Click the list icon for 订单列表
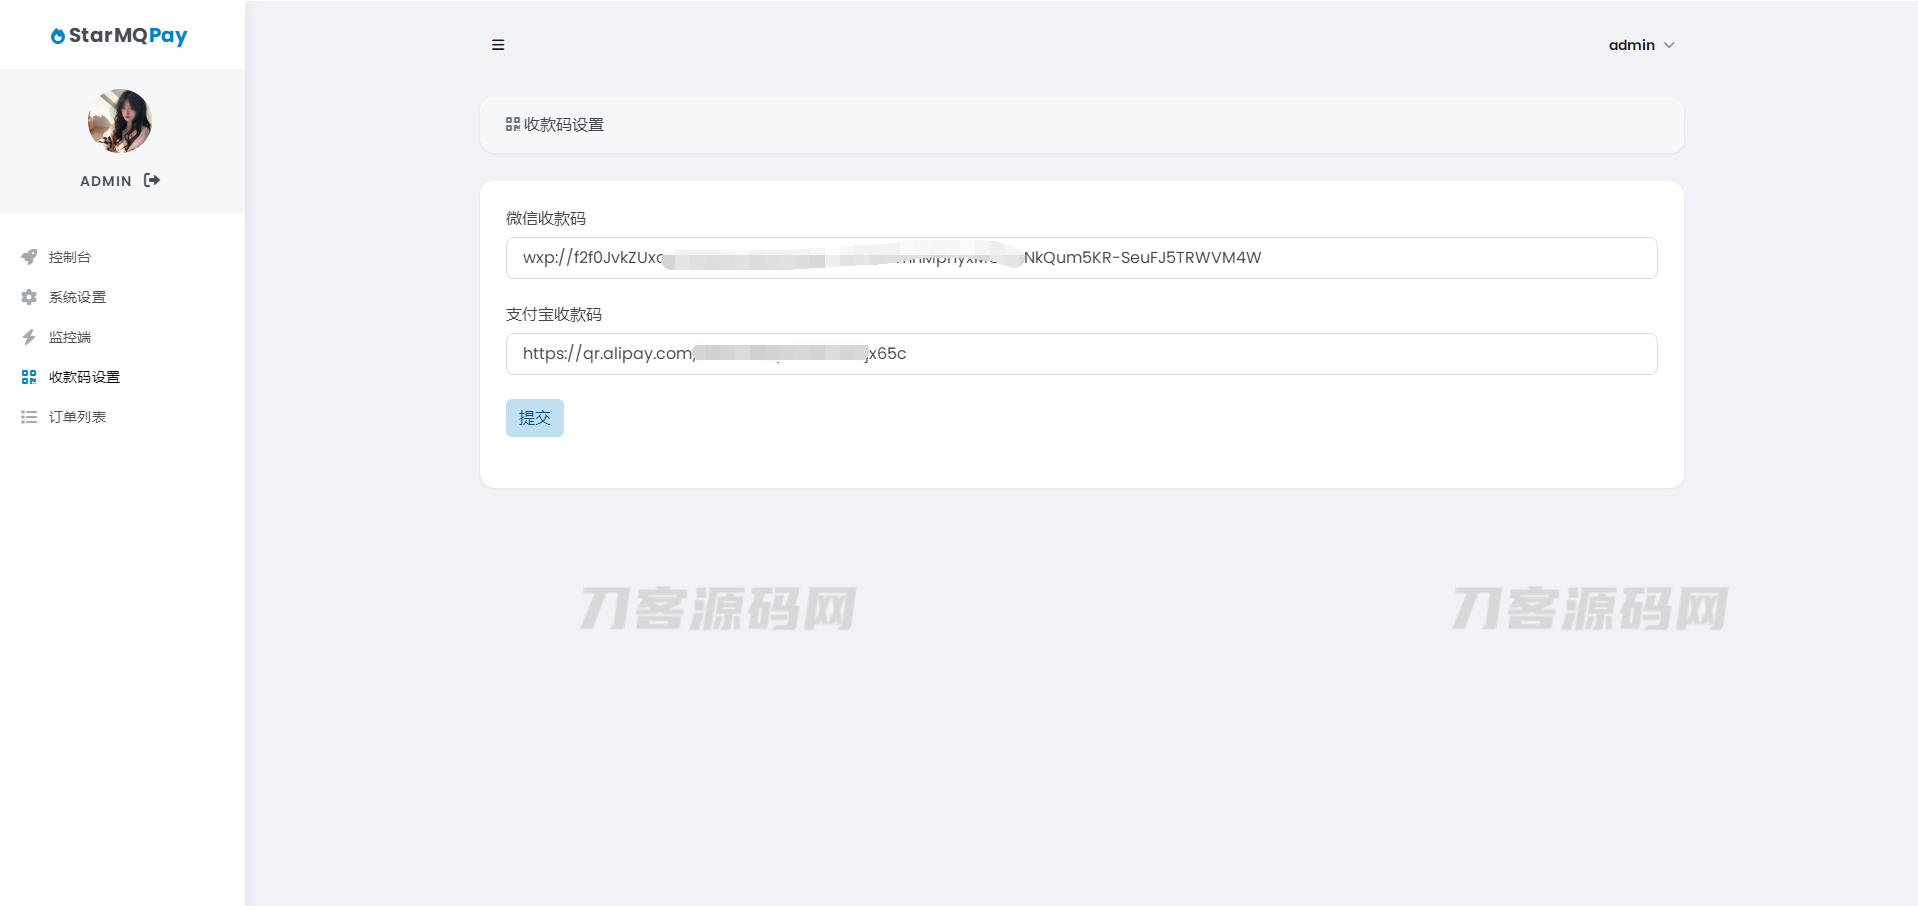This screenshot has width=1918, height=906. [x=29, y=417]
